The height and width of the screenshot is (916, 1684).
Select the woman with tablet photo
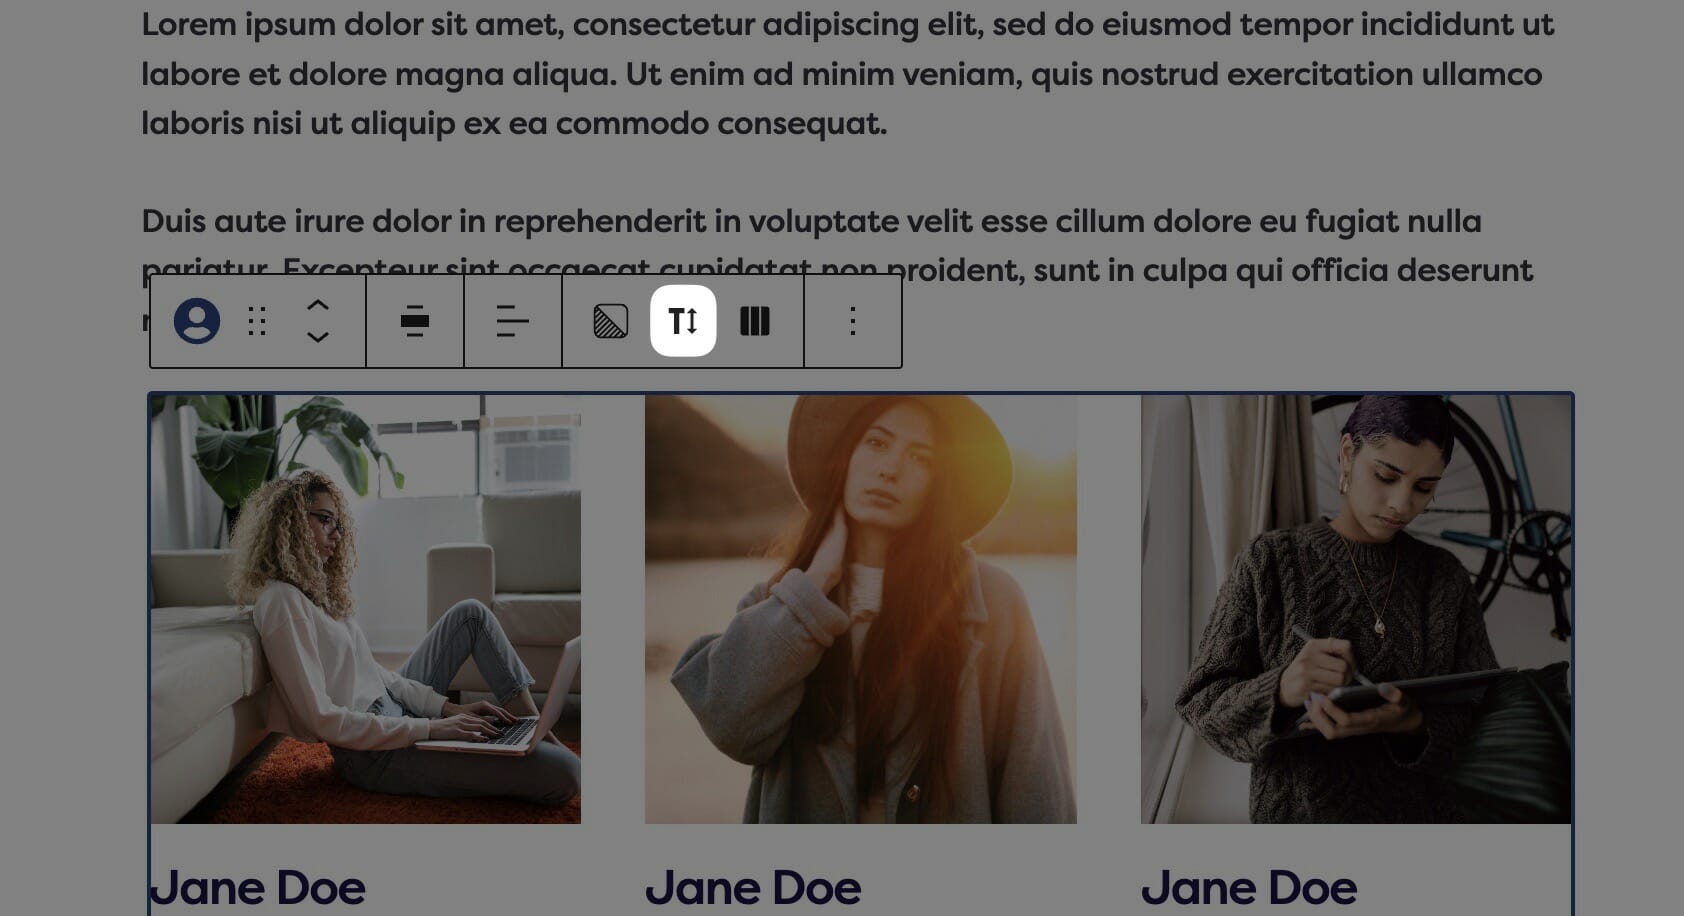coord(1356,609)
